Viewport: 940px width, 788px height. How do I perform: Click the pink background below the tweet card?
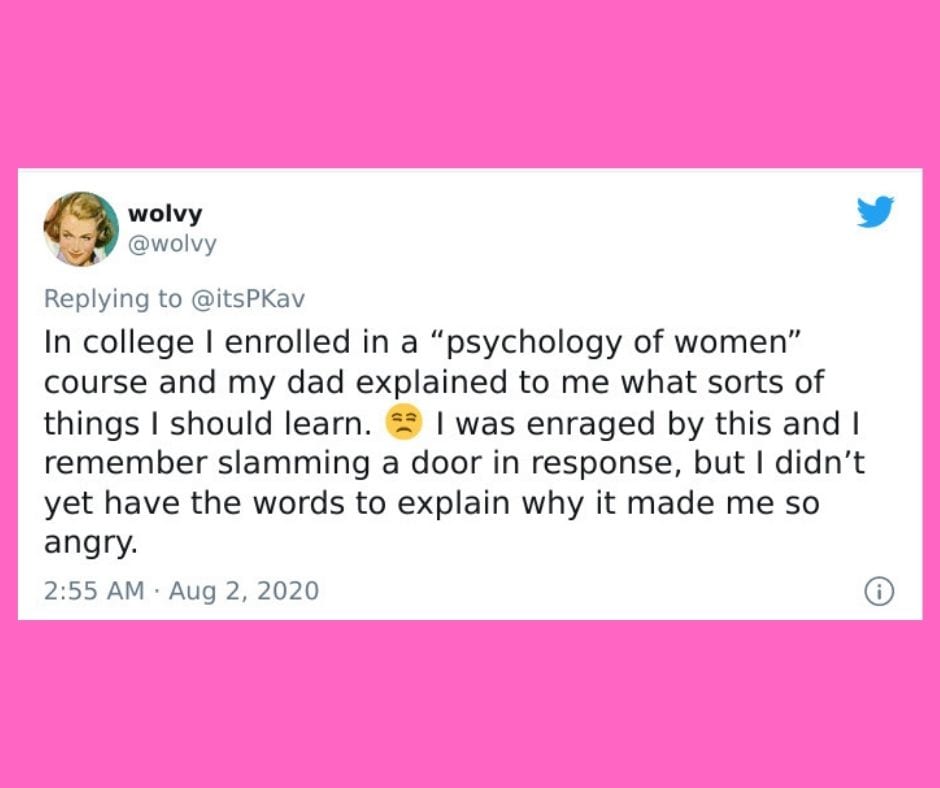[x=470, y=704]
